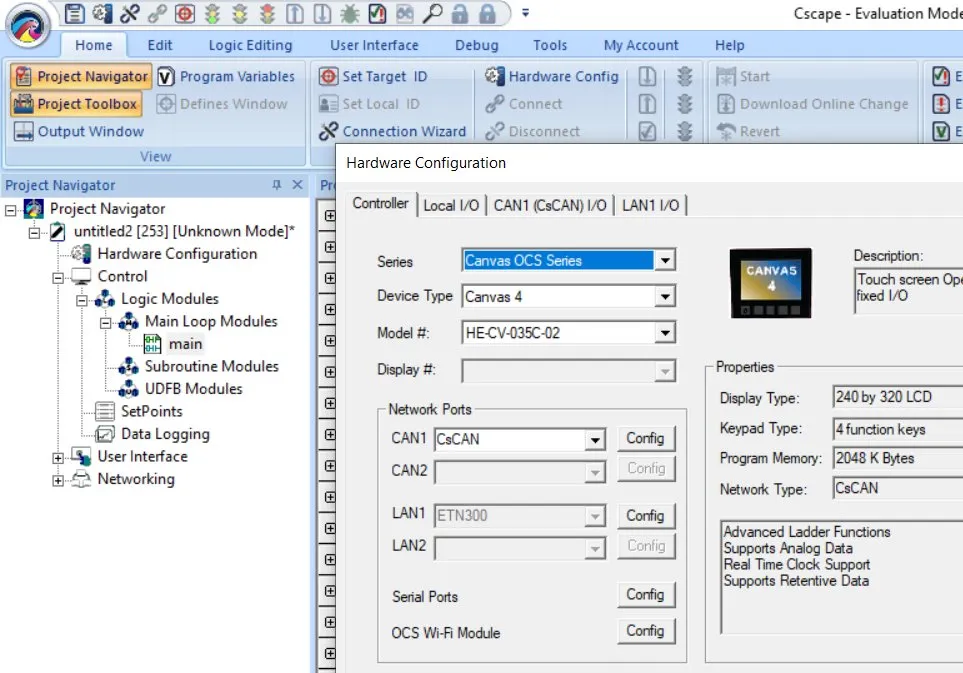
Task: Pin the Project Navigator panel
Action: (277, 185)
